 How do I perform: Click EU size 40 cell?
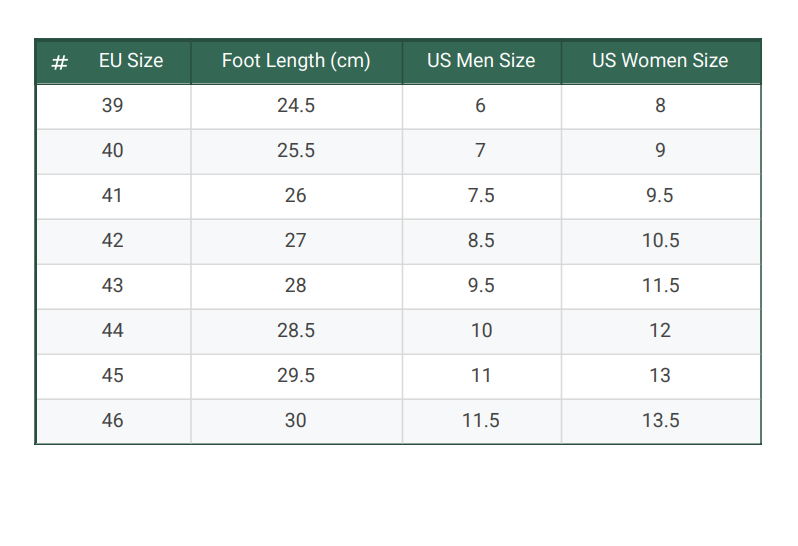[113, 151]
